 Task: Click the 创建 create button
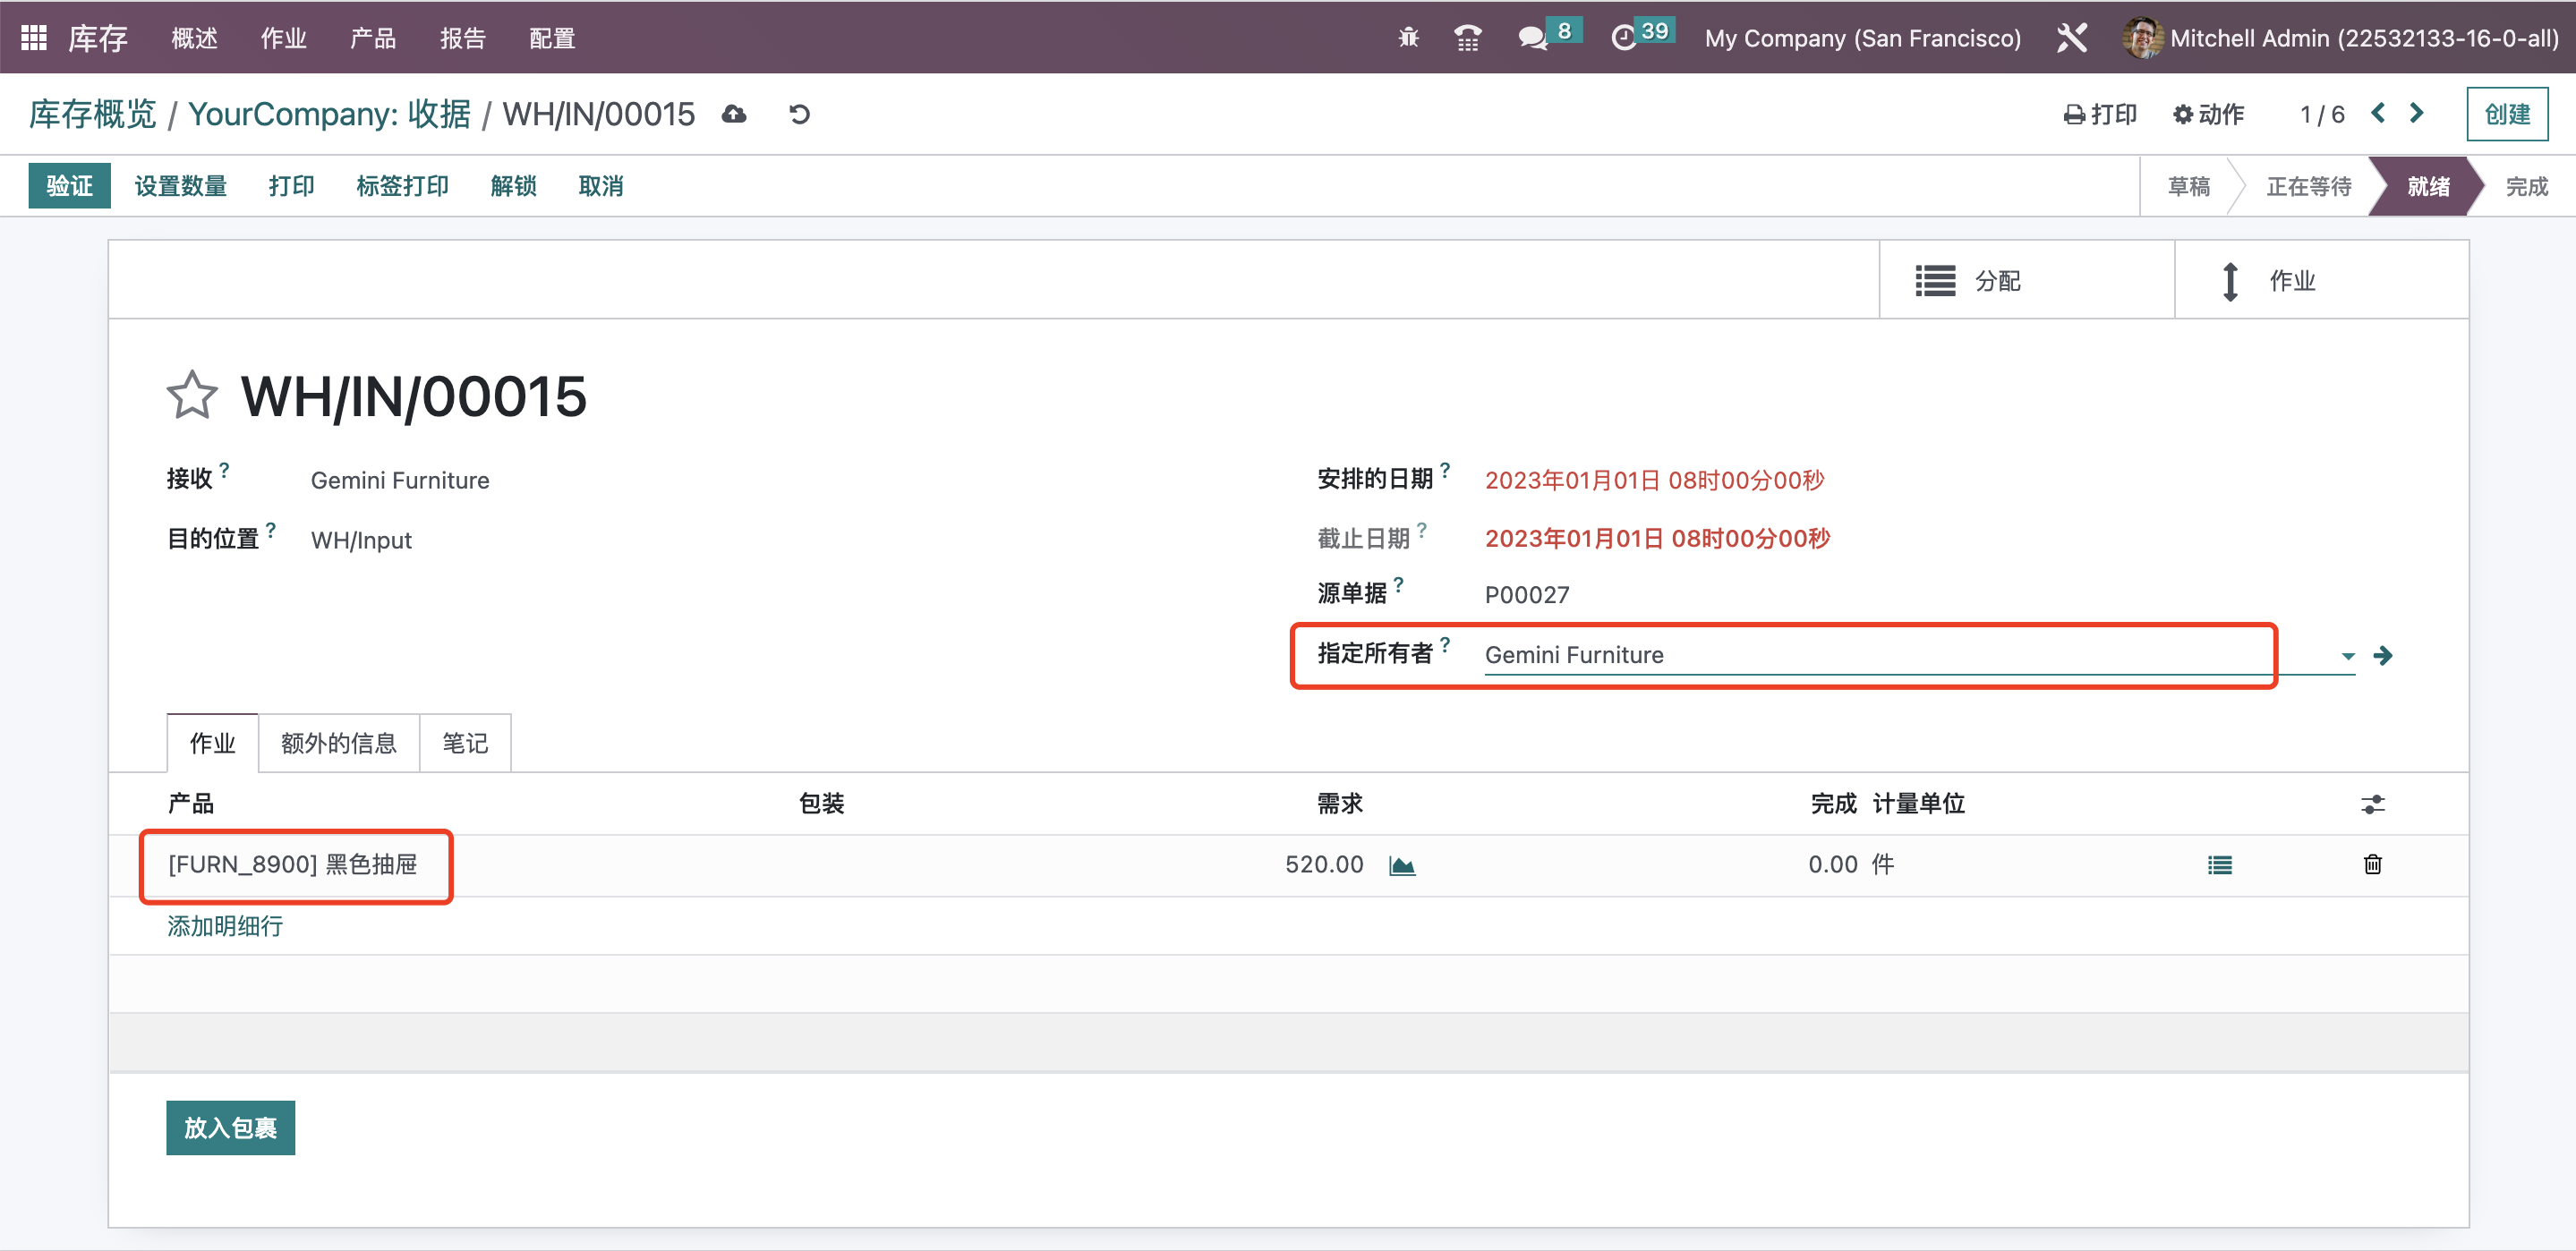(x=2507, y=114)
